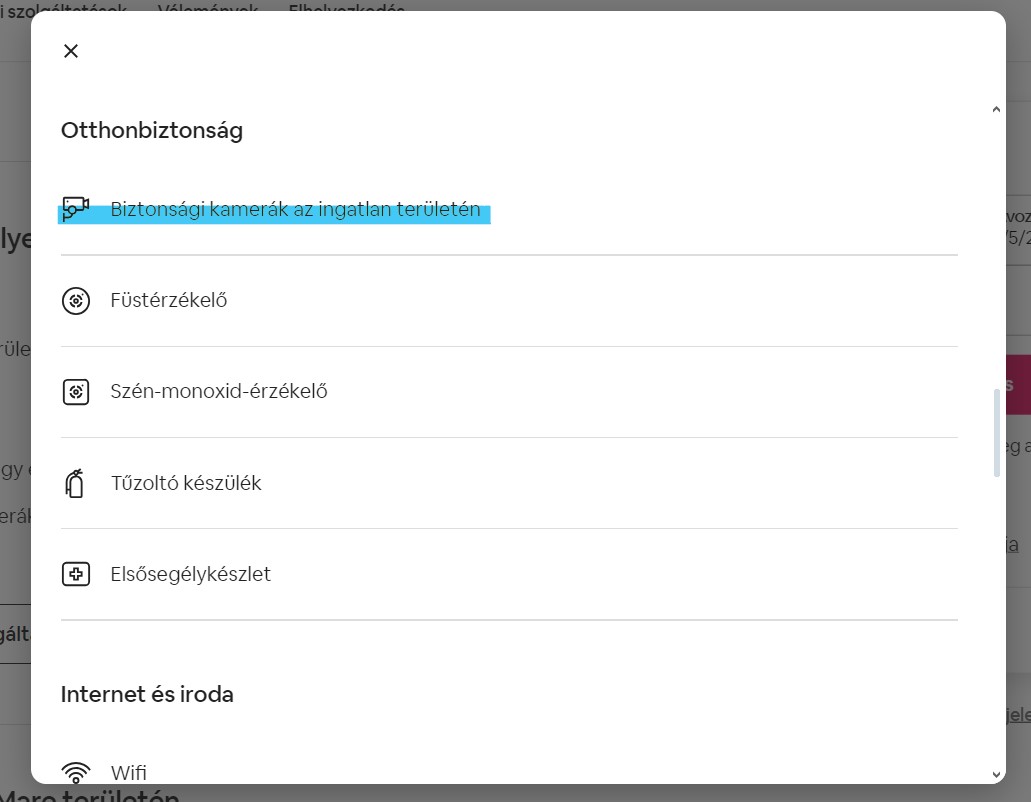Image resolution: width=1031 pixels, height=802 pixels.
Task: Click the security camera icon
Action: click(x=76, y=208)
